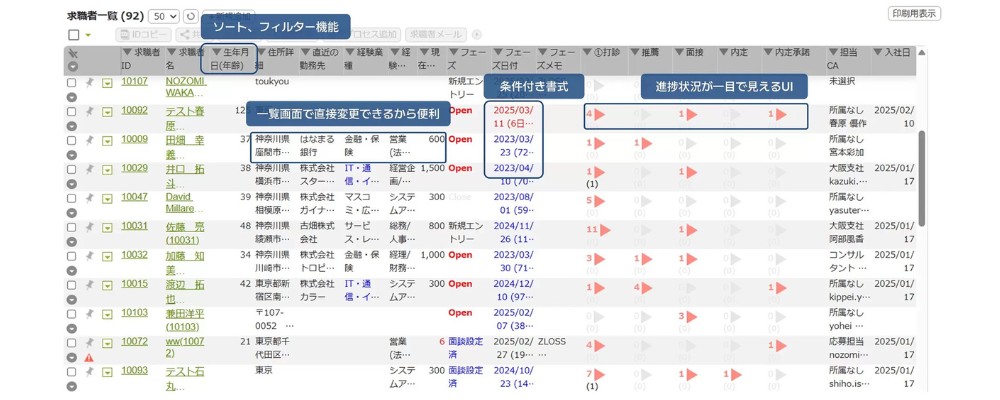Open the 50 rows-per-page dropdown
This screenshot has height=400, width=1000.
click(163, 17)
